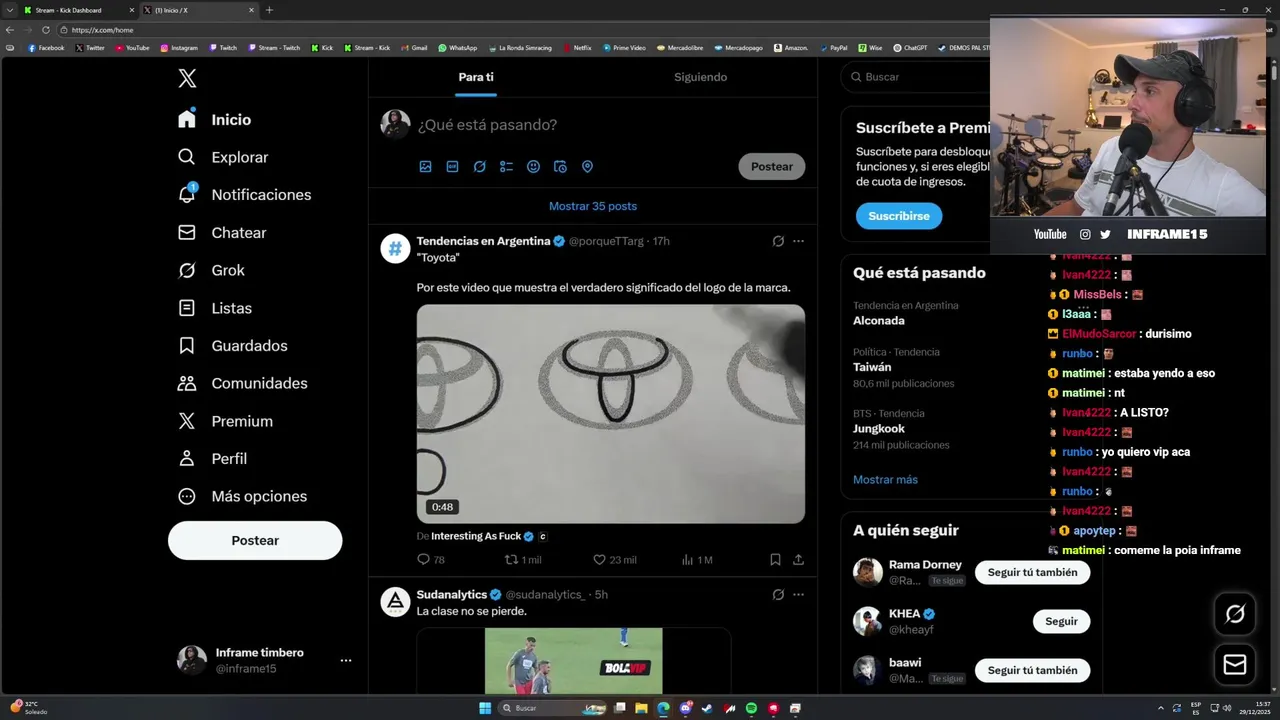Click the grey Postear button in compose box
The height and width of the screenshot is (720, 1280).
772,167
